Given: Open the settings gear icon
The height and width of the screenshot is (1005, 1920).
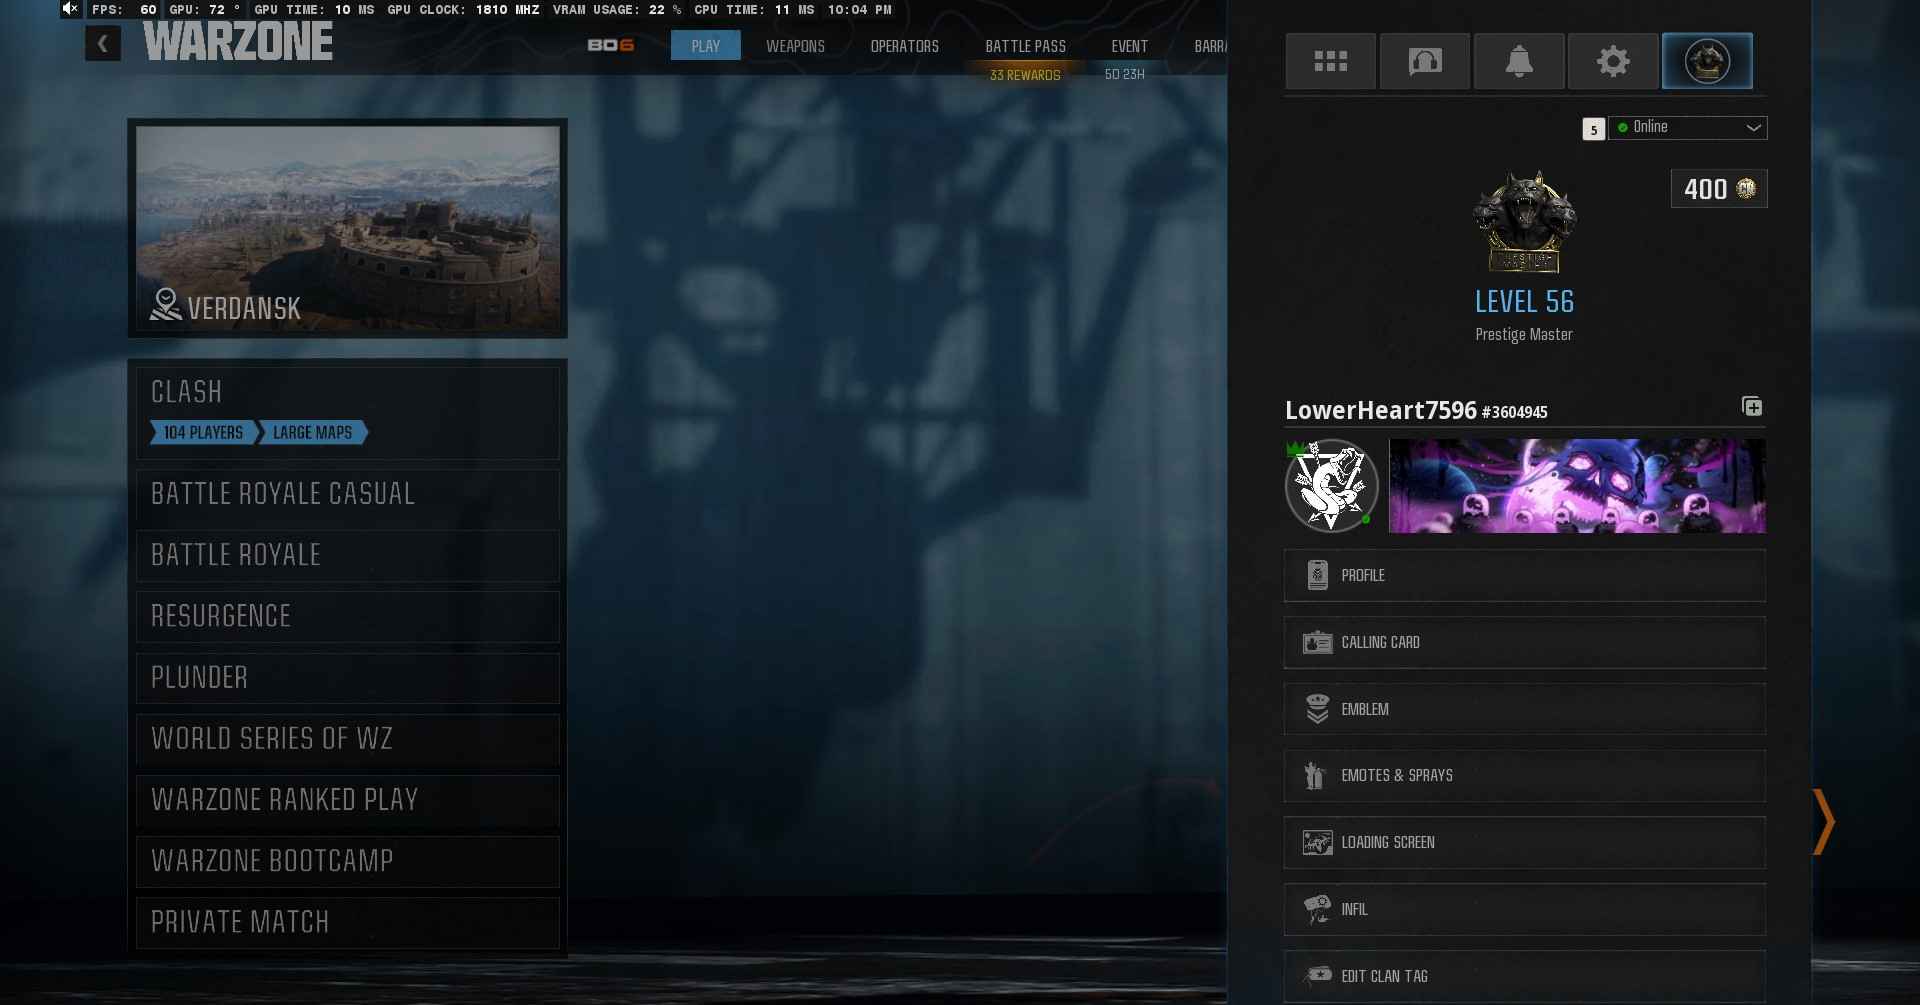Looking at the screenshot, I should 1612,61.
